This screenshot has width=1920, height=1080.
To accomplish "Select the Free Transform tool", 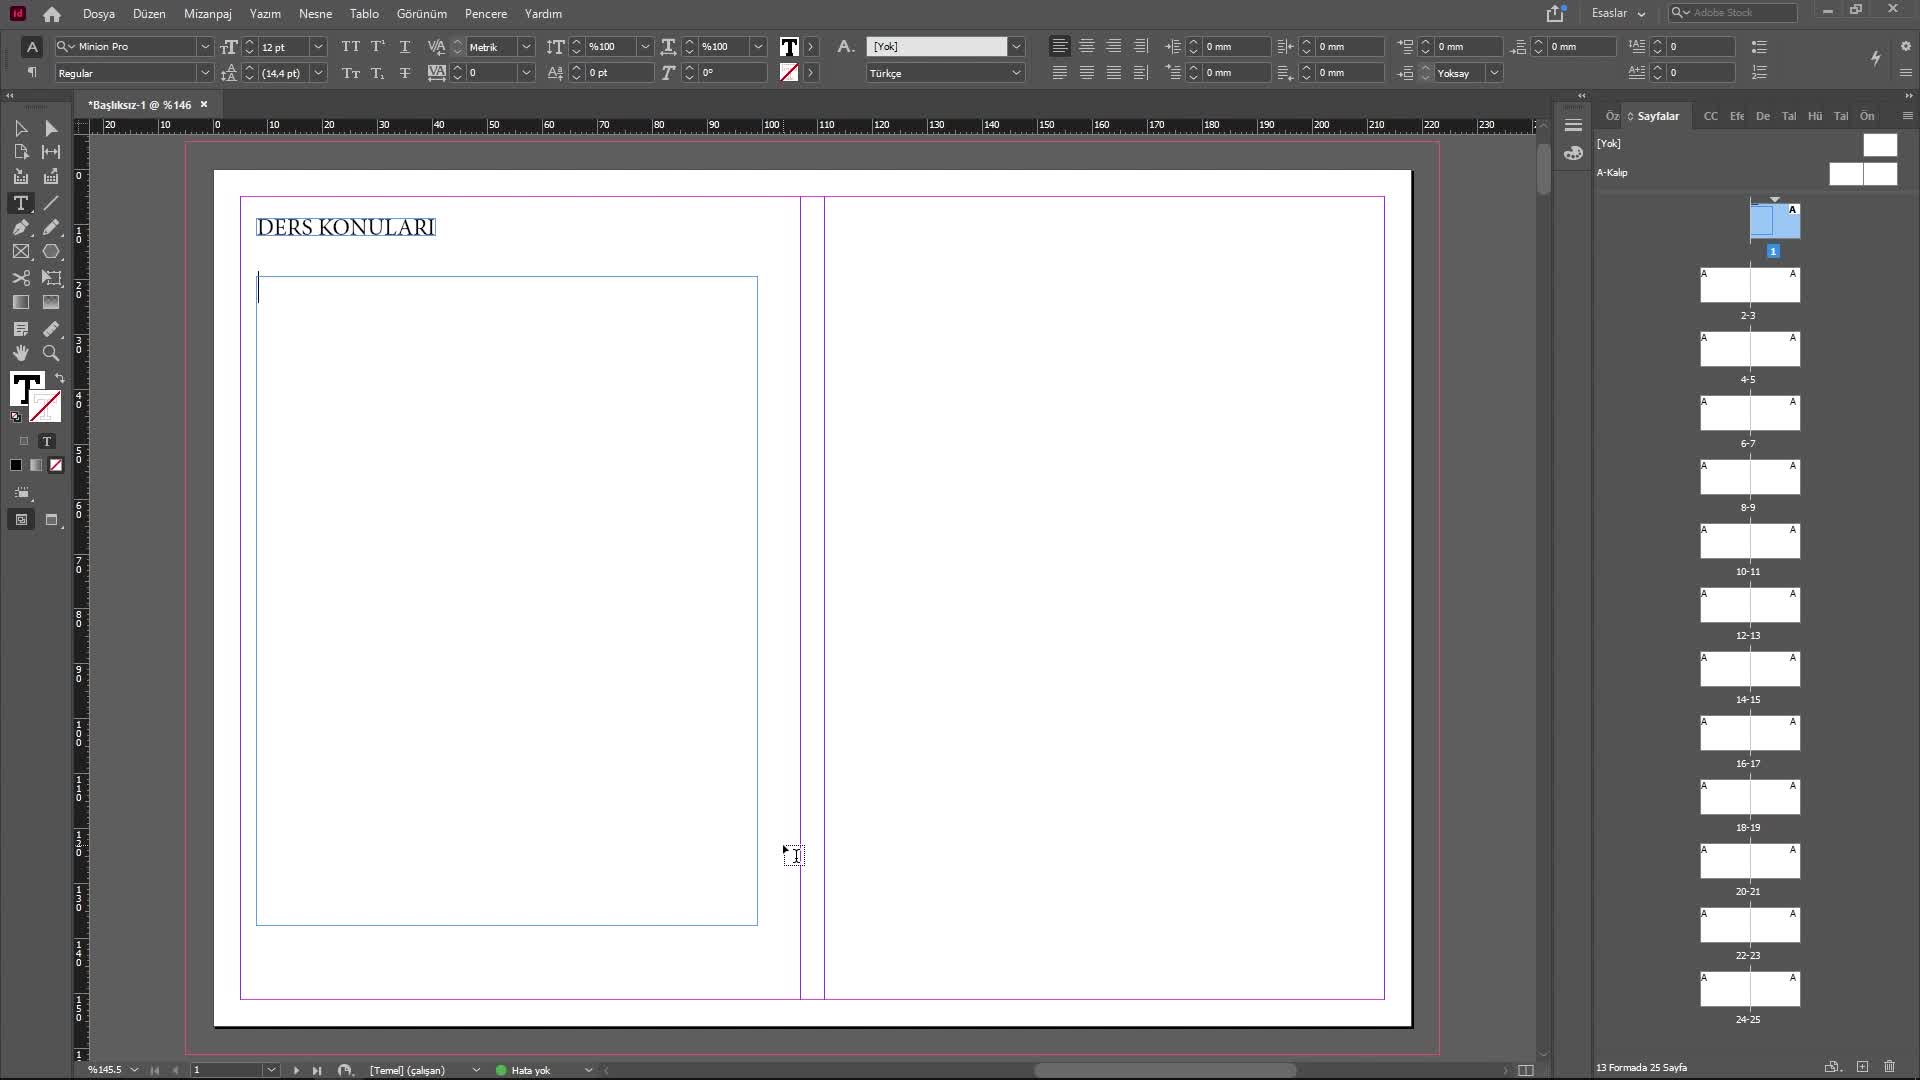I will (51, 278).
